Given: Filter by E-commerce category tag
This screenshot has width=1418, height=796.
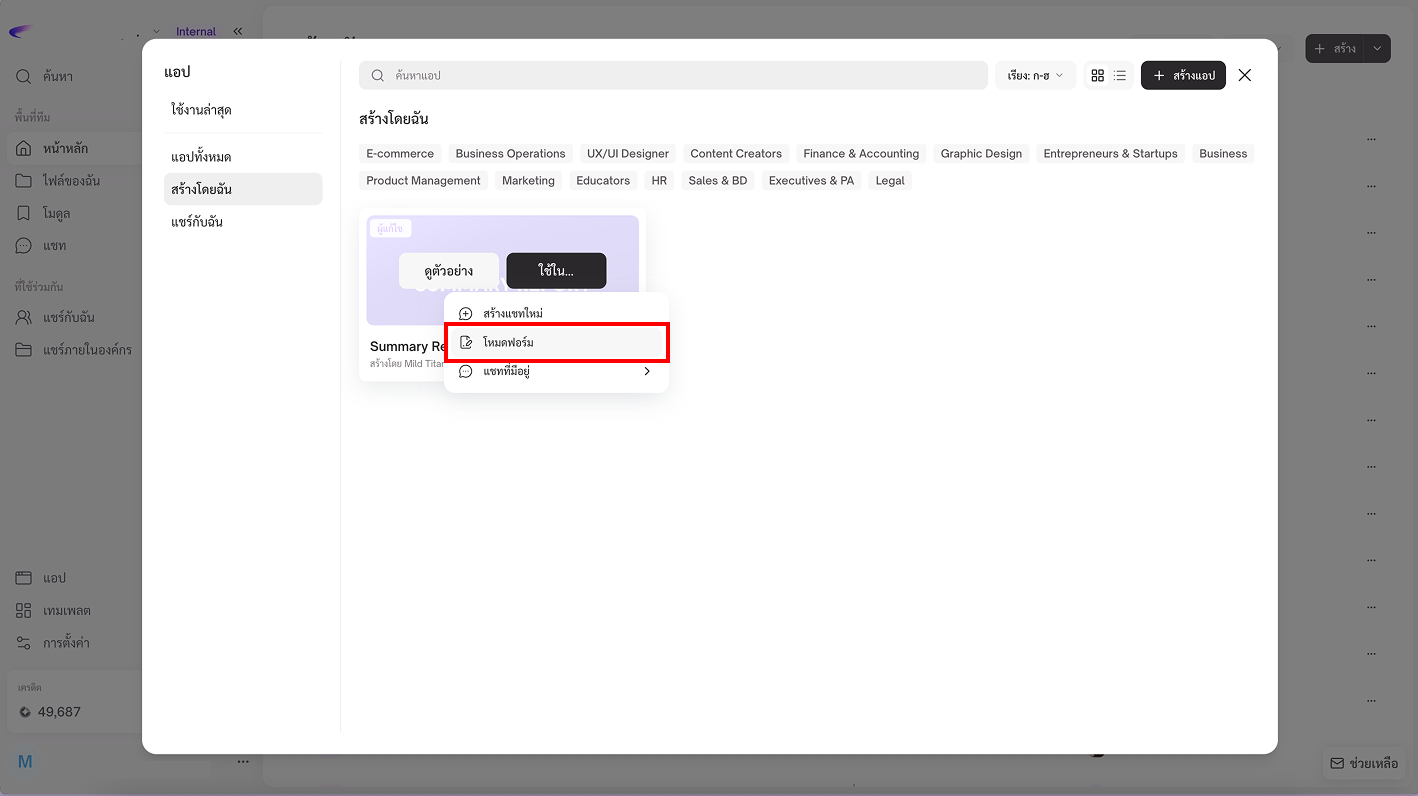Looking at the screenshot, I should [x=400, y=154].
